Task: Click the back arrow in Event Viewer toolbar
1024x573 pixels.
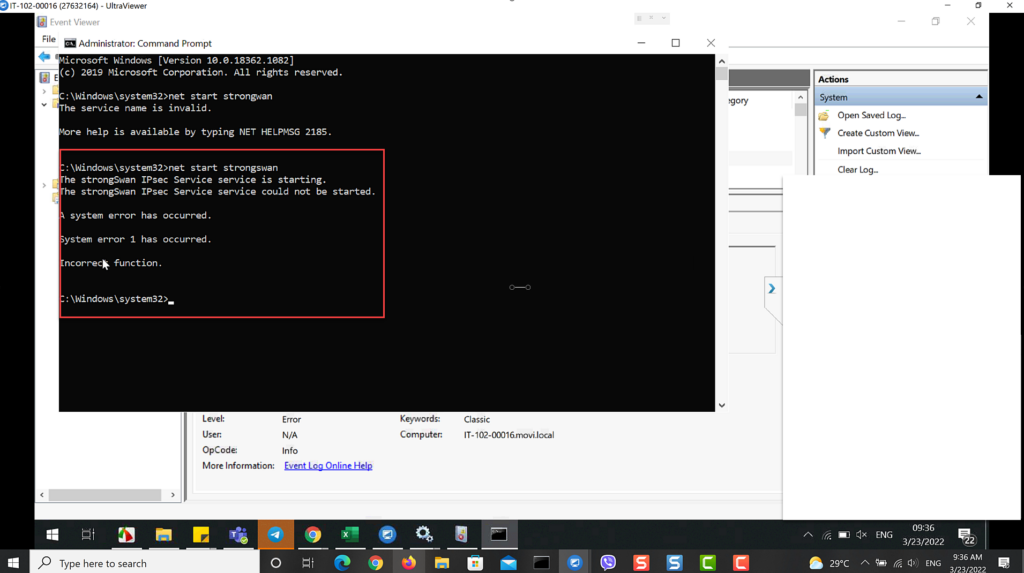Action: [x=44, y=57]
